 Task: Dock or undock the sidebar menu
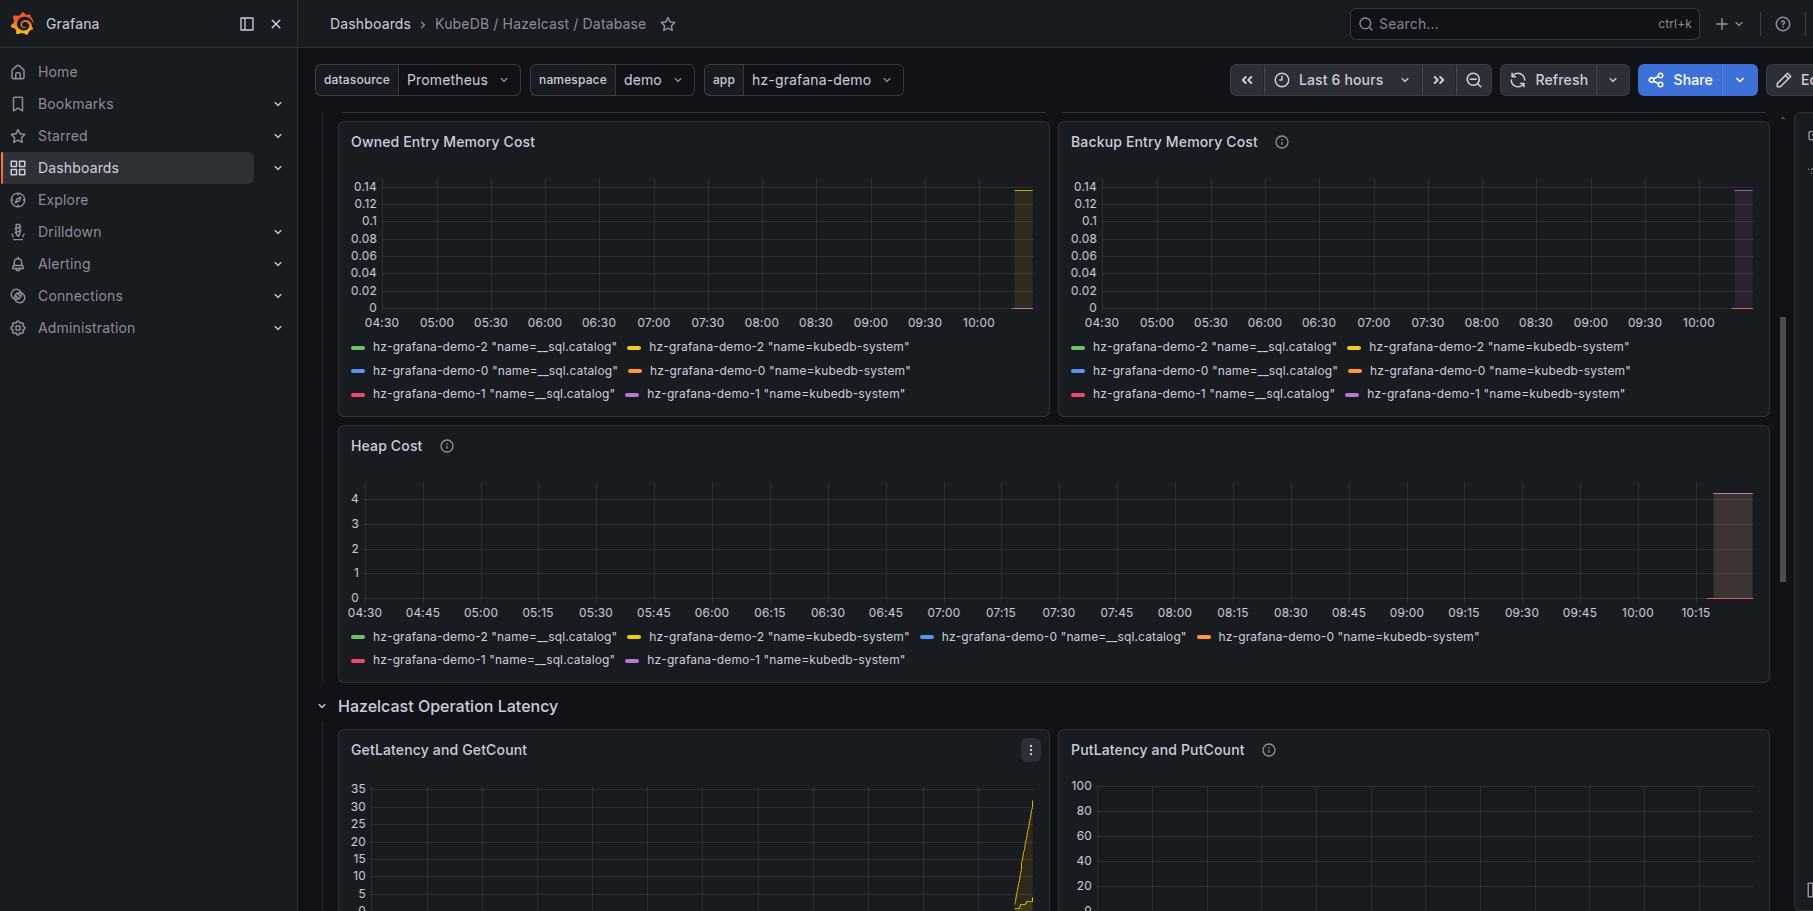(x=247, y=24)
